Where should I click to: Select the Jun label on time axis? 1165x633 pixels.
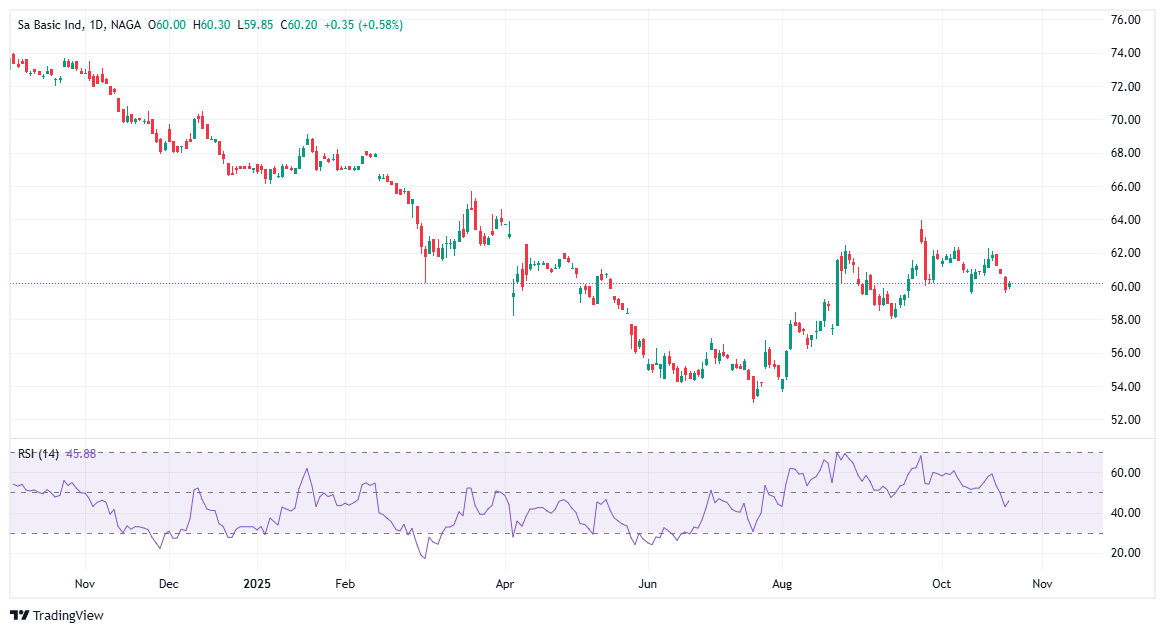647,582
